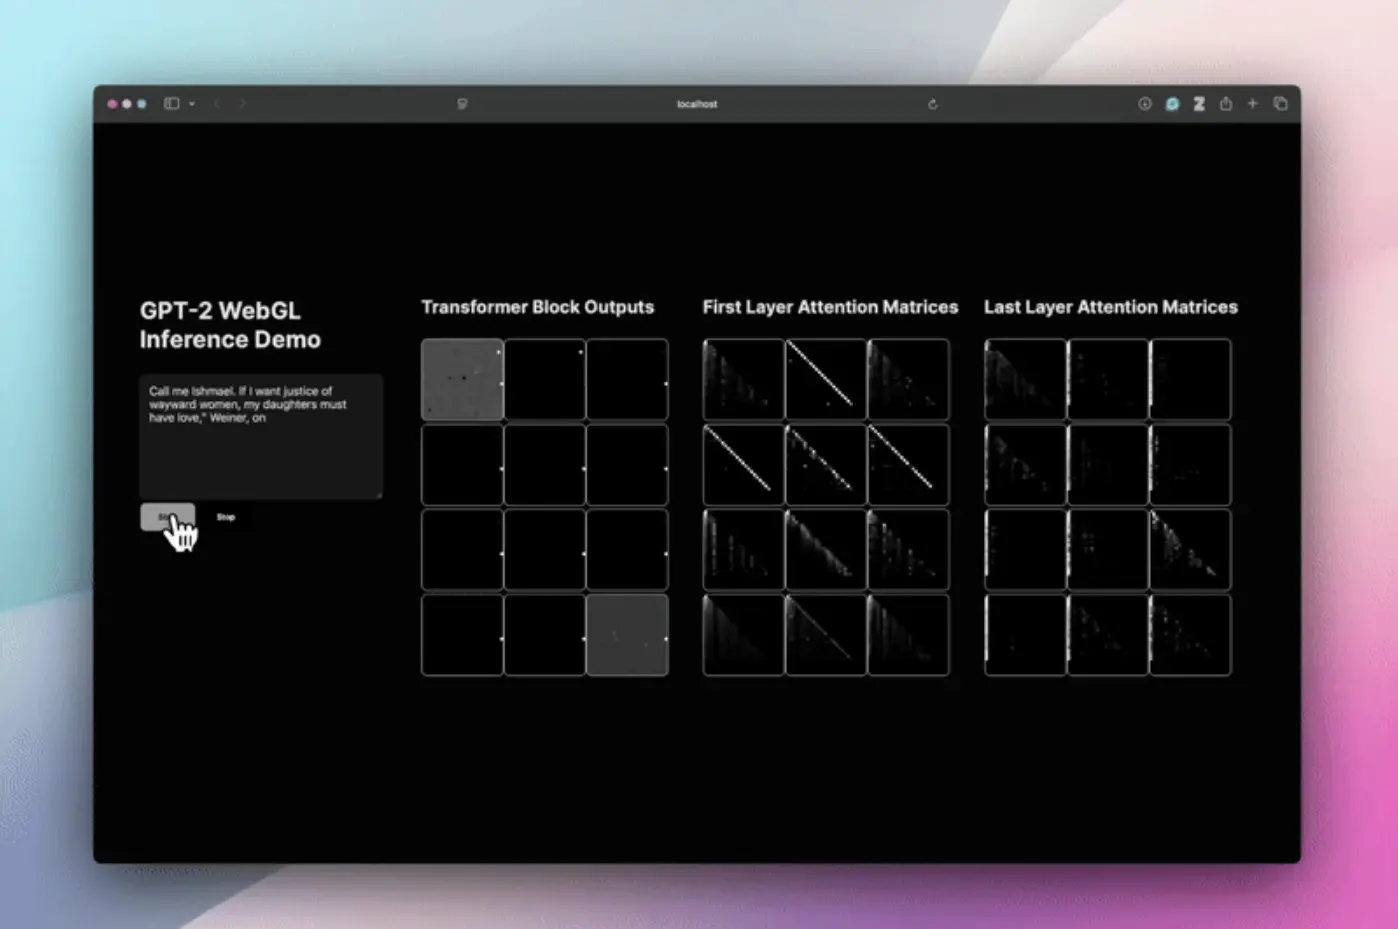Screen dimensions: 1398x929
Task: Click the first First Layer attention matrix tile
Action: pyautogui.click(x=743, y=379)
